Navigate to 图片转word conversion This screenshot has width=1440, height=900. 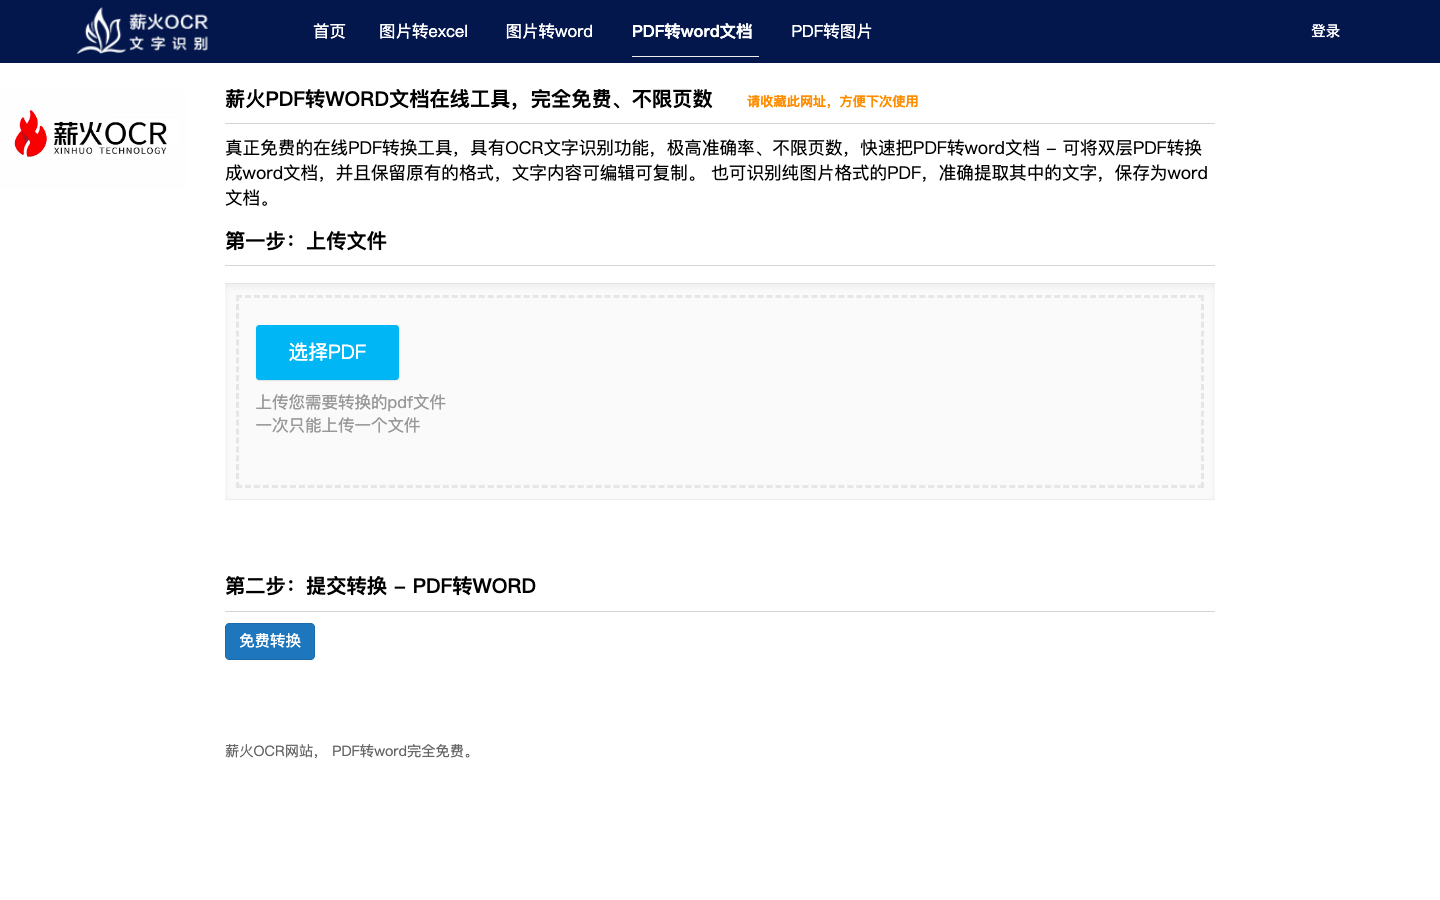[550, 31]
